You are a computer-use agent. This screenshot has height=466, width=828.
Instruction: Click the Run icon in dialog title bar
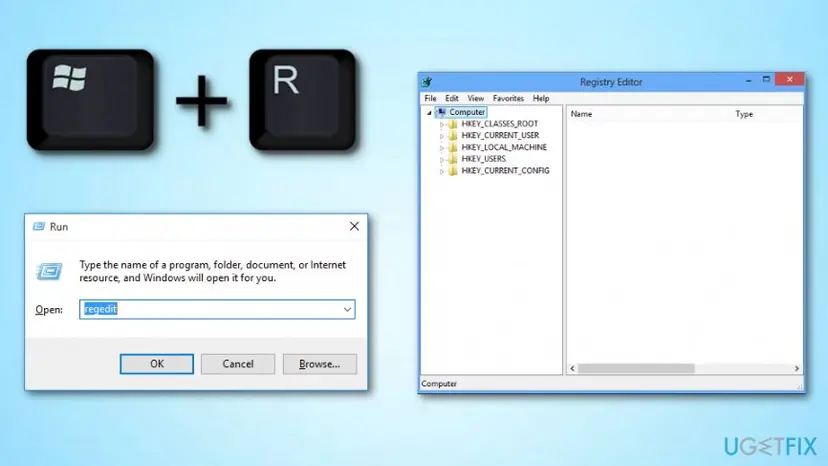click(39, 227)
